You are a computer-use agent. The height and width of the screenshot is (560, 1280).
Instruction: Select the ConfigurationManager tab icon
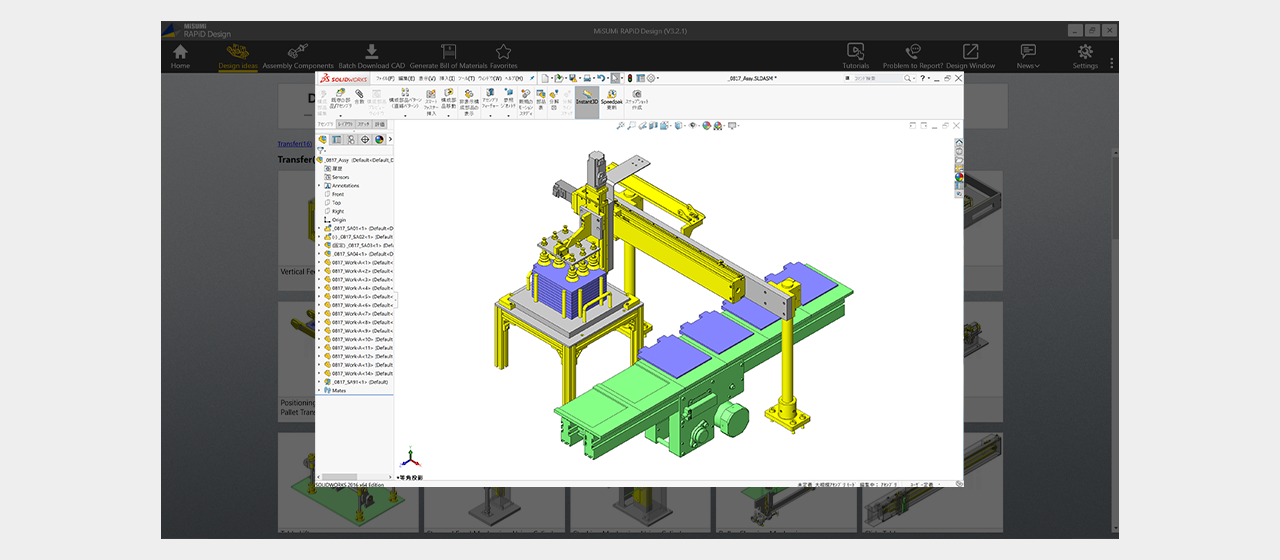pos(351,140)
